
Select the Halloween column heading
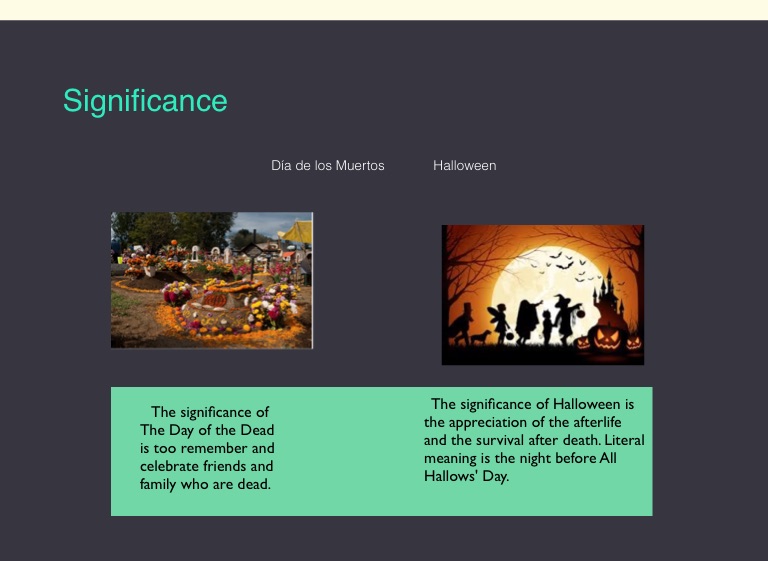[464, 165]
